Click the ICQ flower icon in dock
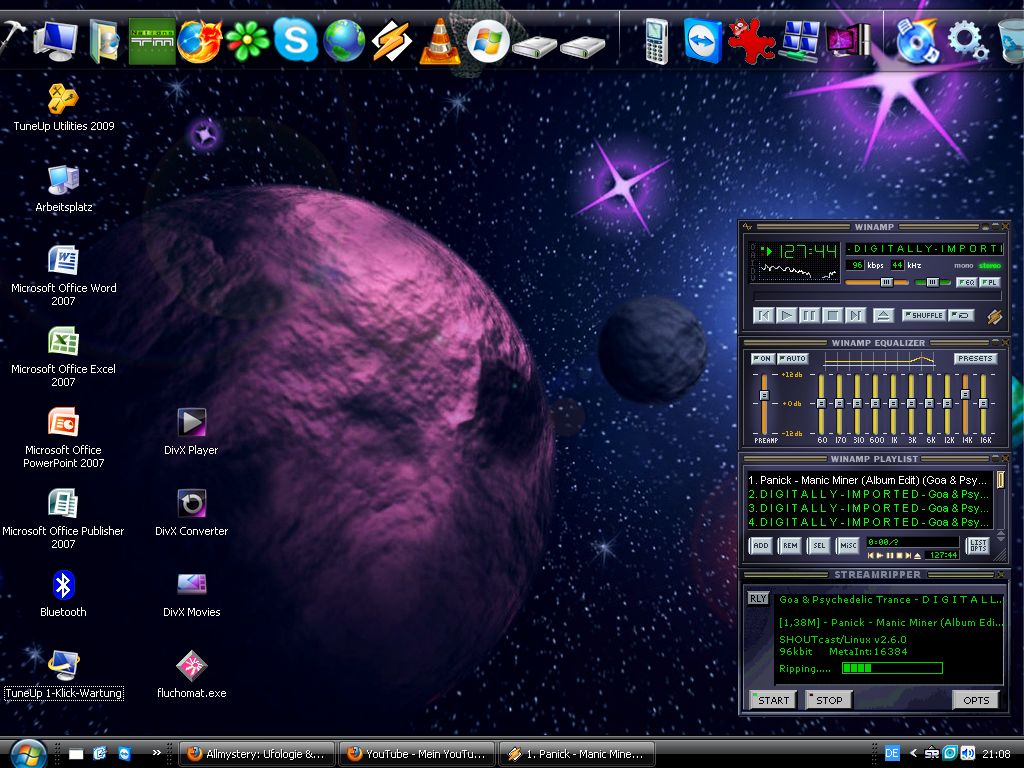Viewport: 1024px width, 768px height. (x=248, y=41)
